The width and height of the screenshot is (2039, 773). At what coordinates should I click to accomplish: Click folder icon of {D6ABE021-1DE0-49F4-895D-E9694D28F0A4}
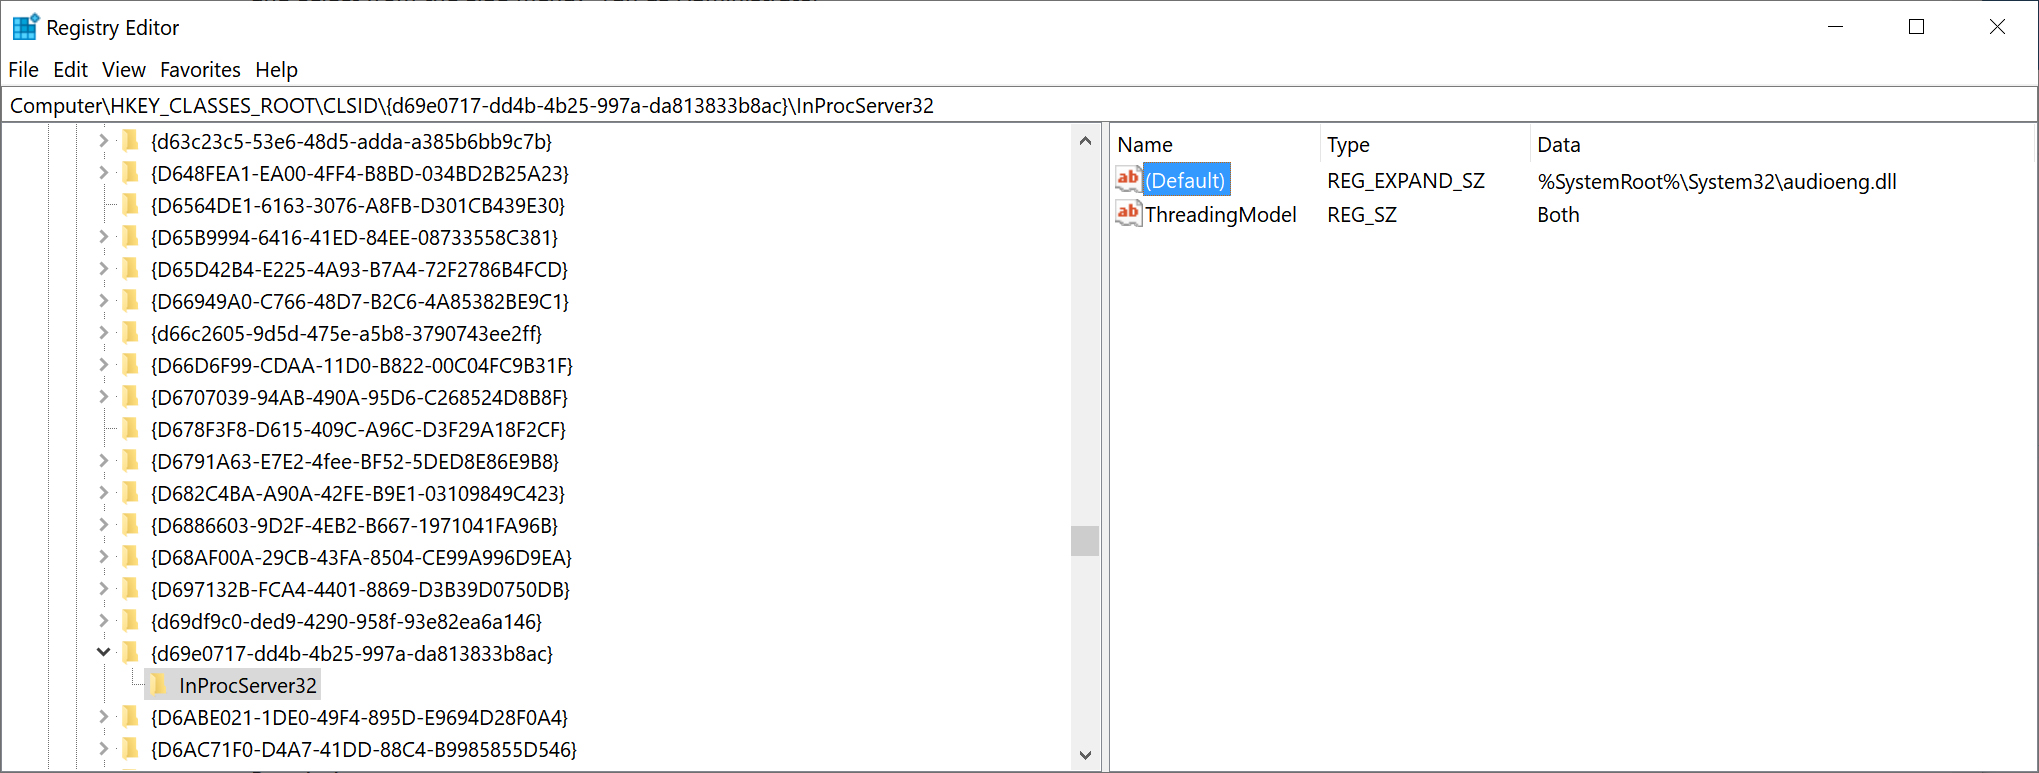(130, 717)
